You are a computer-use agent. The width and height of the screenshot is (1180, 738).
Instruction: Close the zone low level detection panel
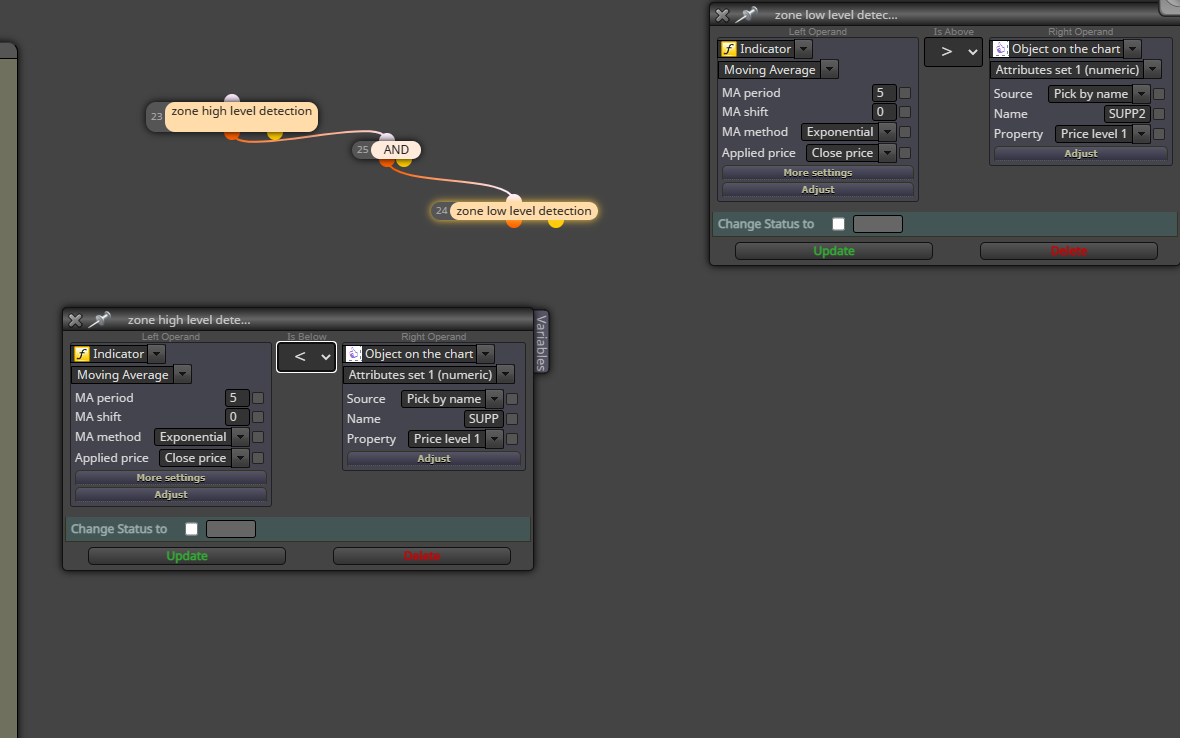(x=722, y=15)
